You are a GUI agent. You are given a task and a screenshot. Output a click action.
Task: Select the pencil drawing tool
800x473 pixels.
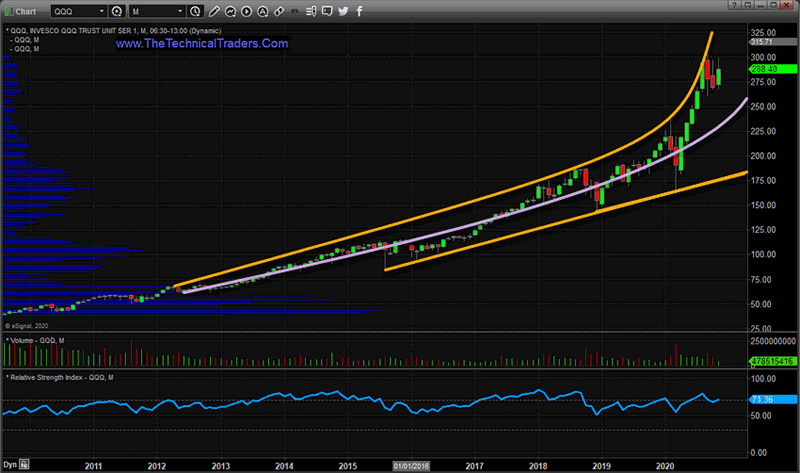click(x=215, y=11)
